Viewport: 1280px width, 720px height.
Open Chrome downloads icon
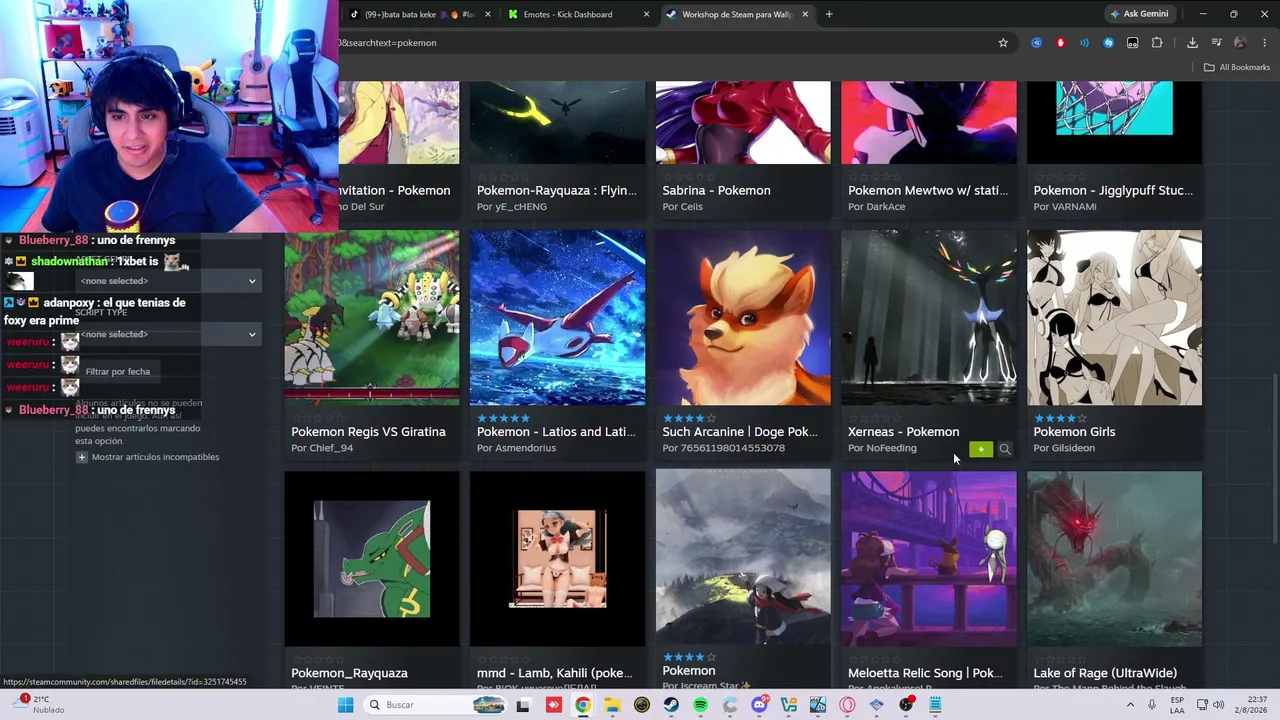click(1192, 43)
